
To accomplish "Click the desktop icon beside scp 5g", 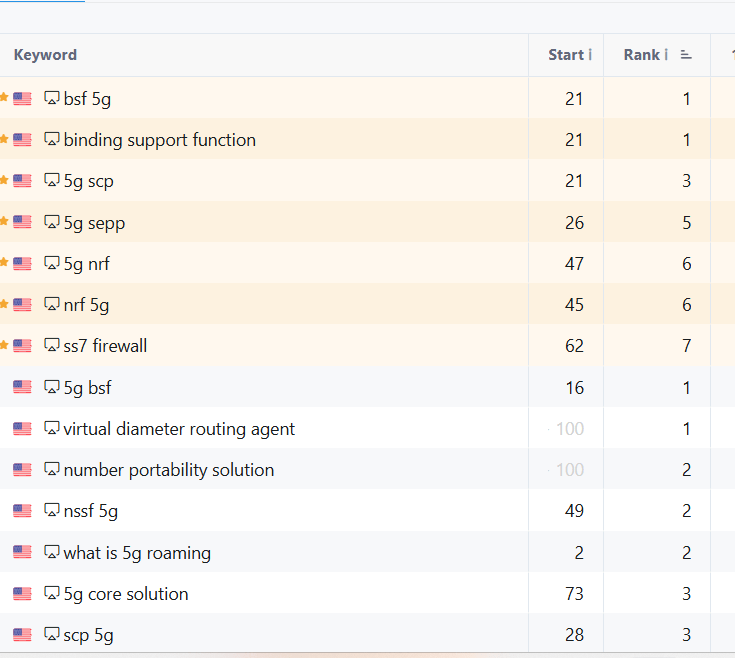I will tap(52, 635).
